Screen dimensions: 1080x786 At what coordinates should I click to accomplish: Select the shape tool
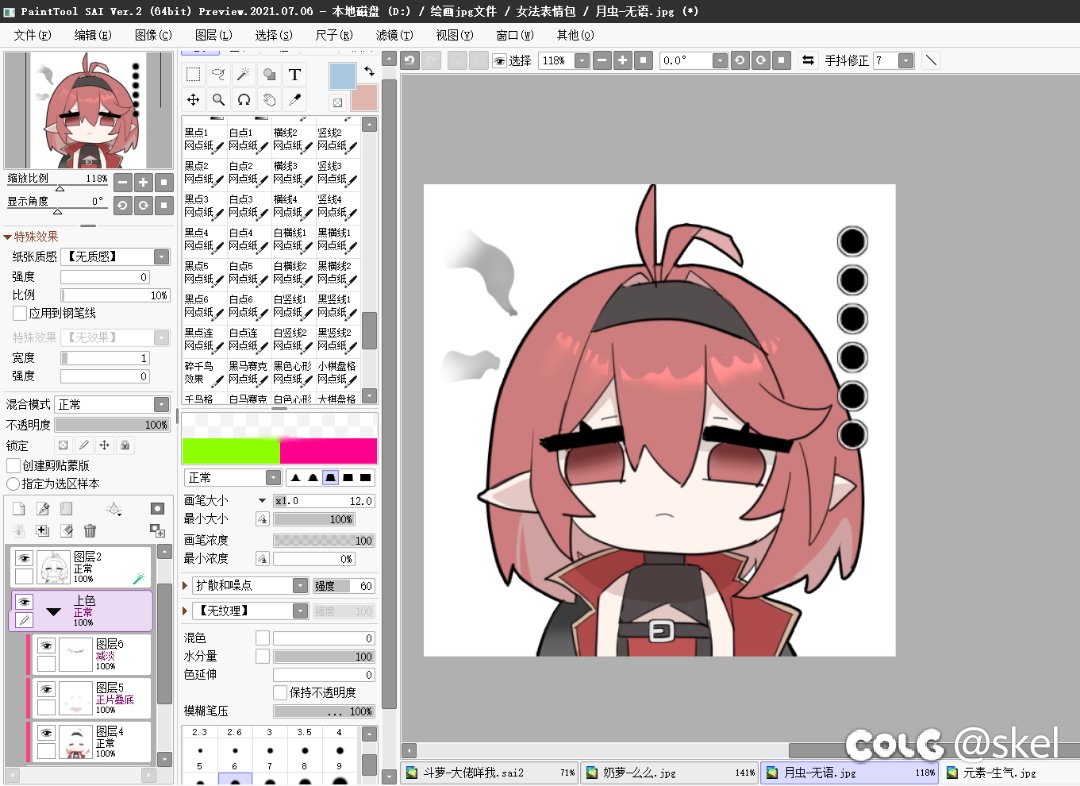[x=269, y=74]
